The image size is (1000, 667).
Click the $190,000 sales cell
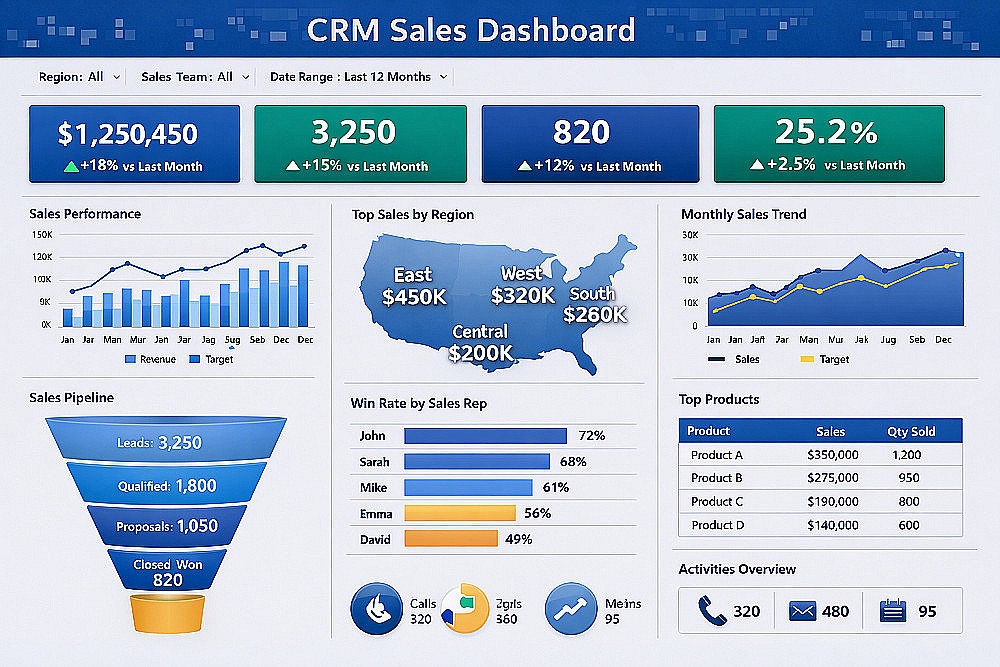[832, 502]
